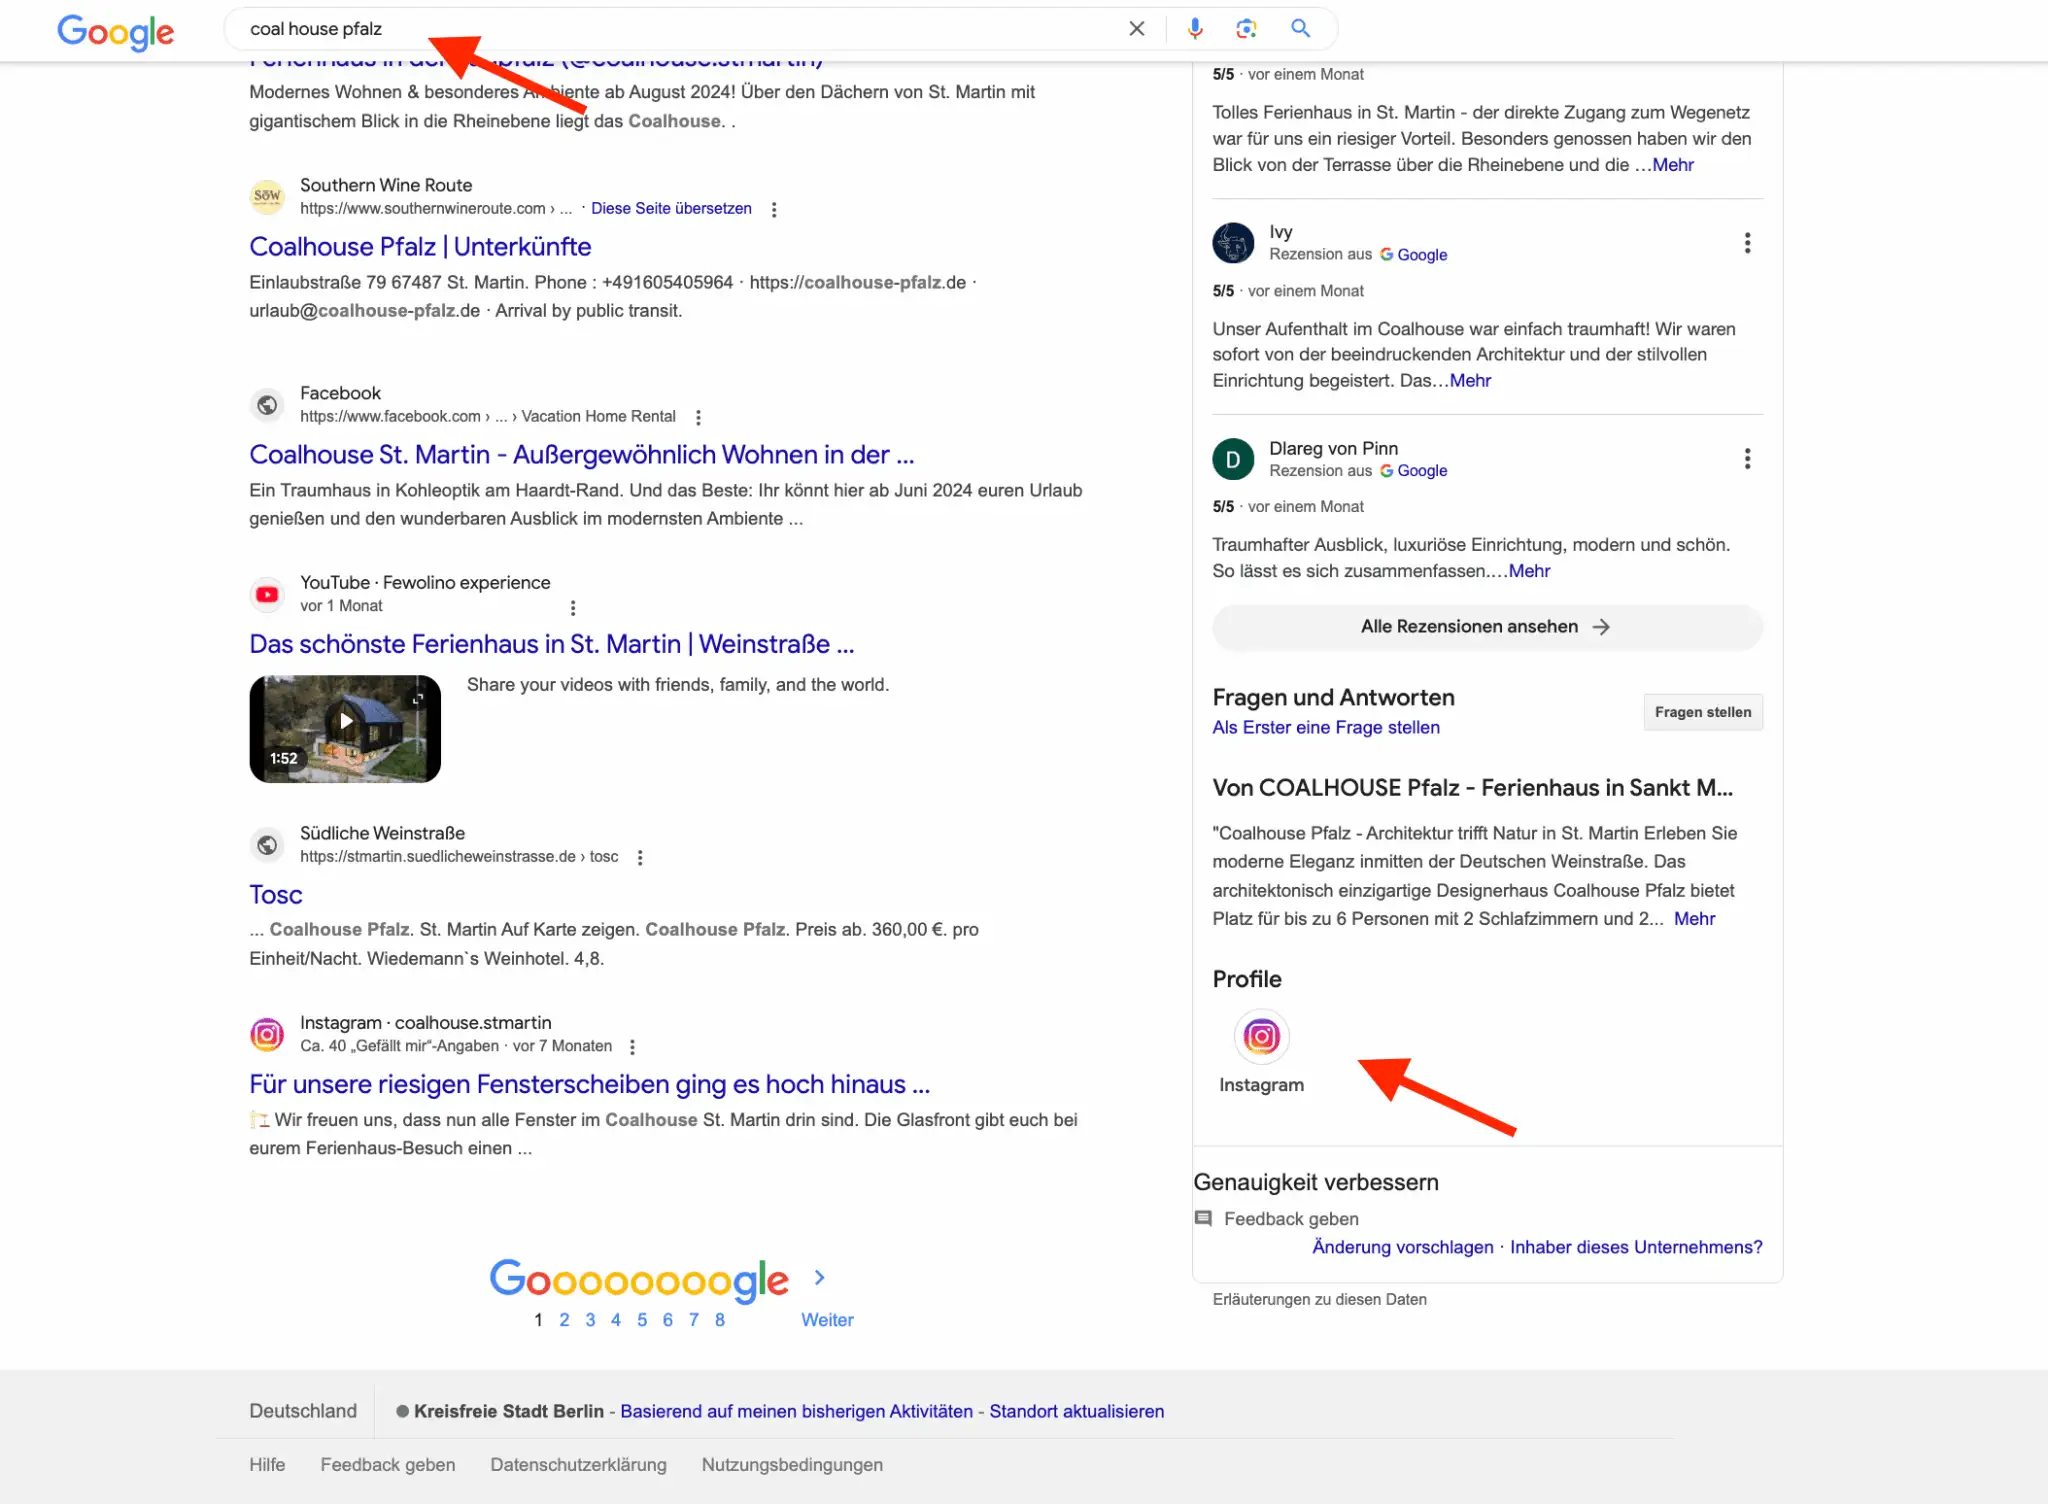Viewport: 2048px width, 1504px height.
Task: Click the Fragen stellen button
Action: point(1703,712)
